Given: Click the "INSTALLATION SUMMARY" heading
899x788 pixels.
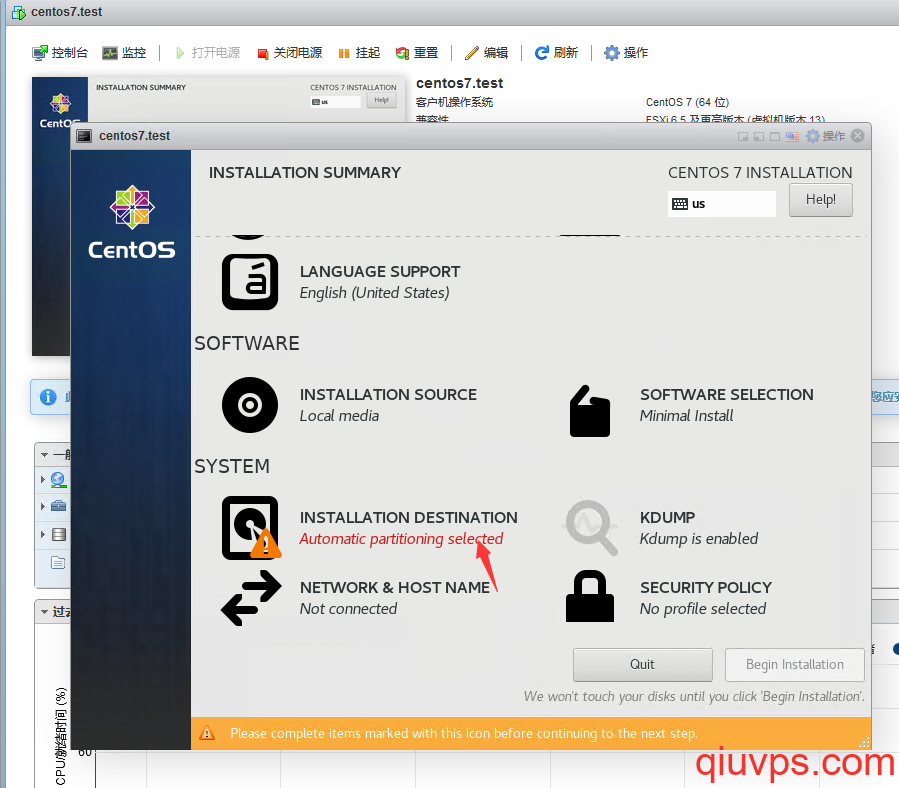Looking at the screenshot, I should coord(304,173).
